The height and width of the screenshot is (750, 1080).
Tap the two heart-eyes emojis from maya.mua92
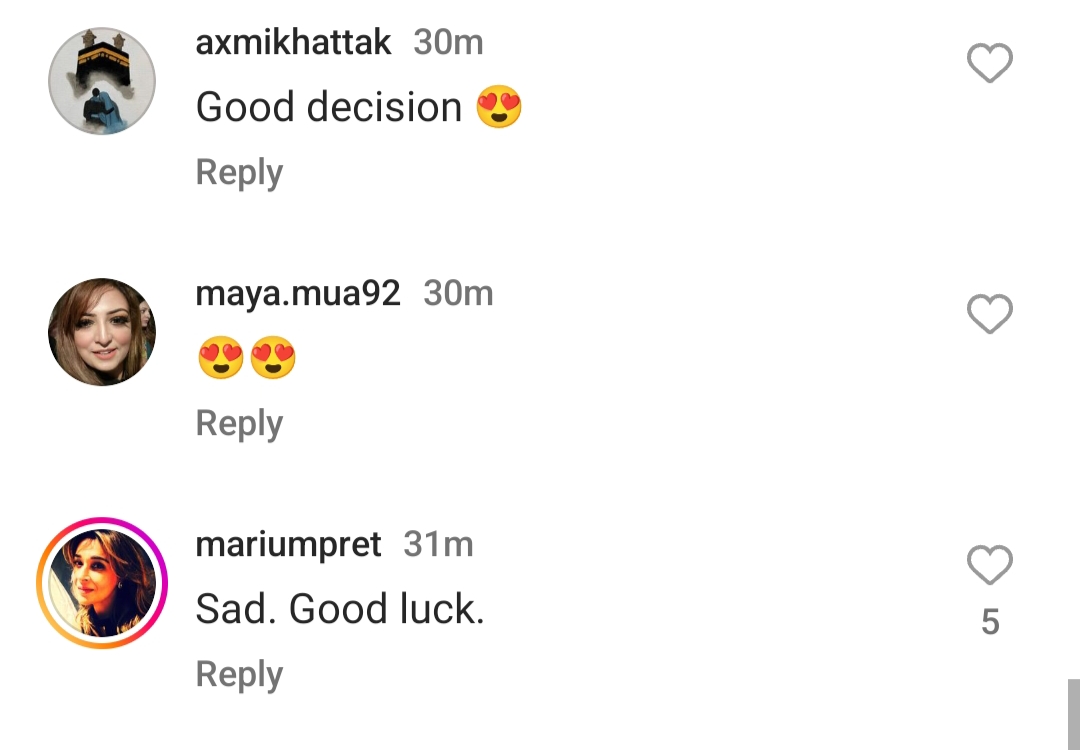coord(247,359)
